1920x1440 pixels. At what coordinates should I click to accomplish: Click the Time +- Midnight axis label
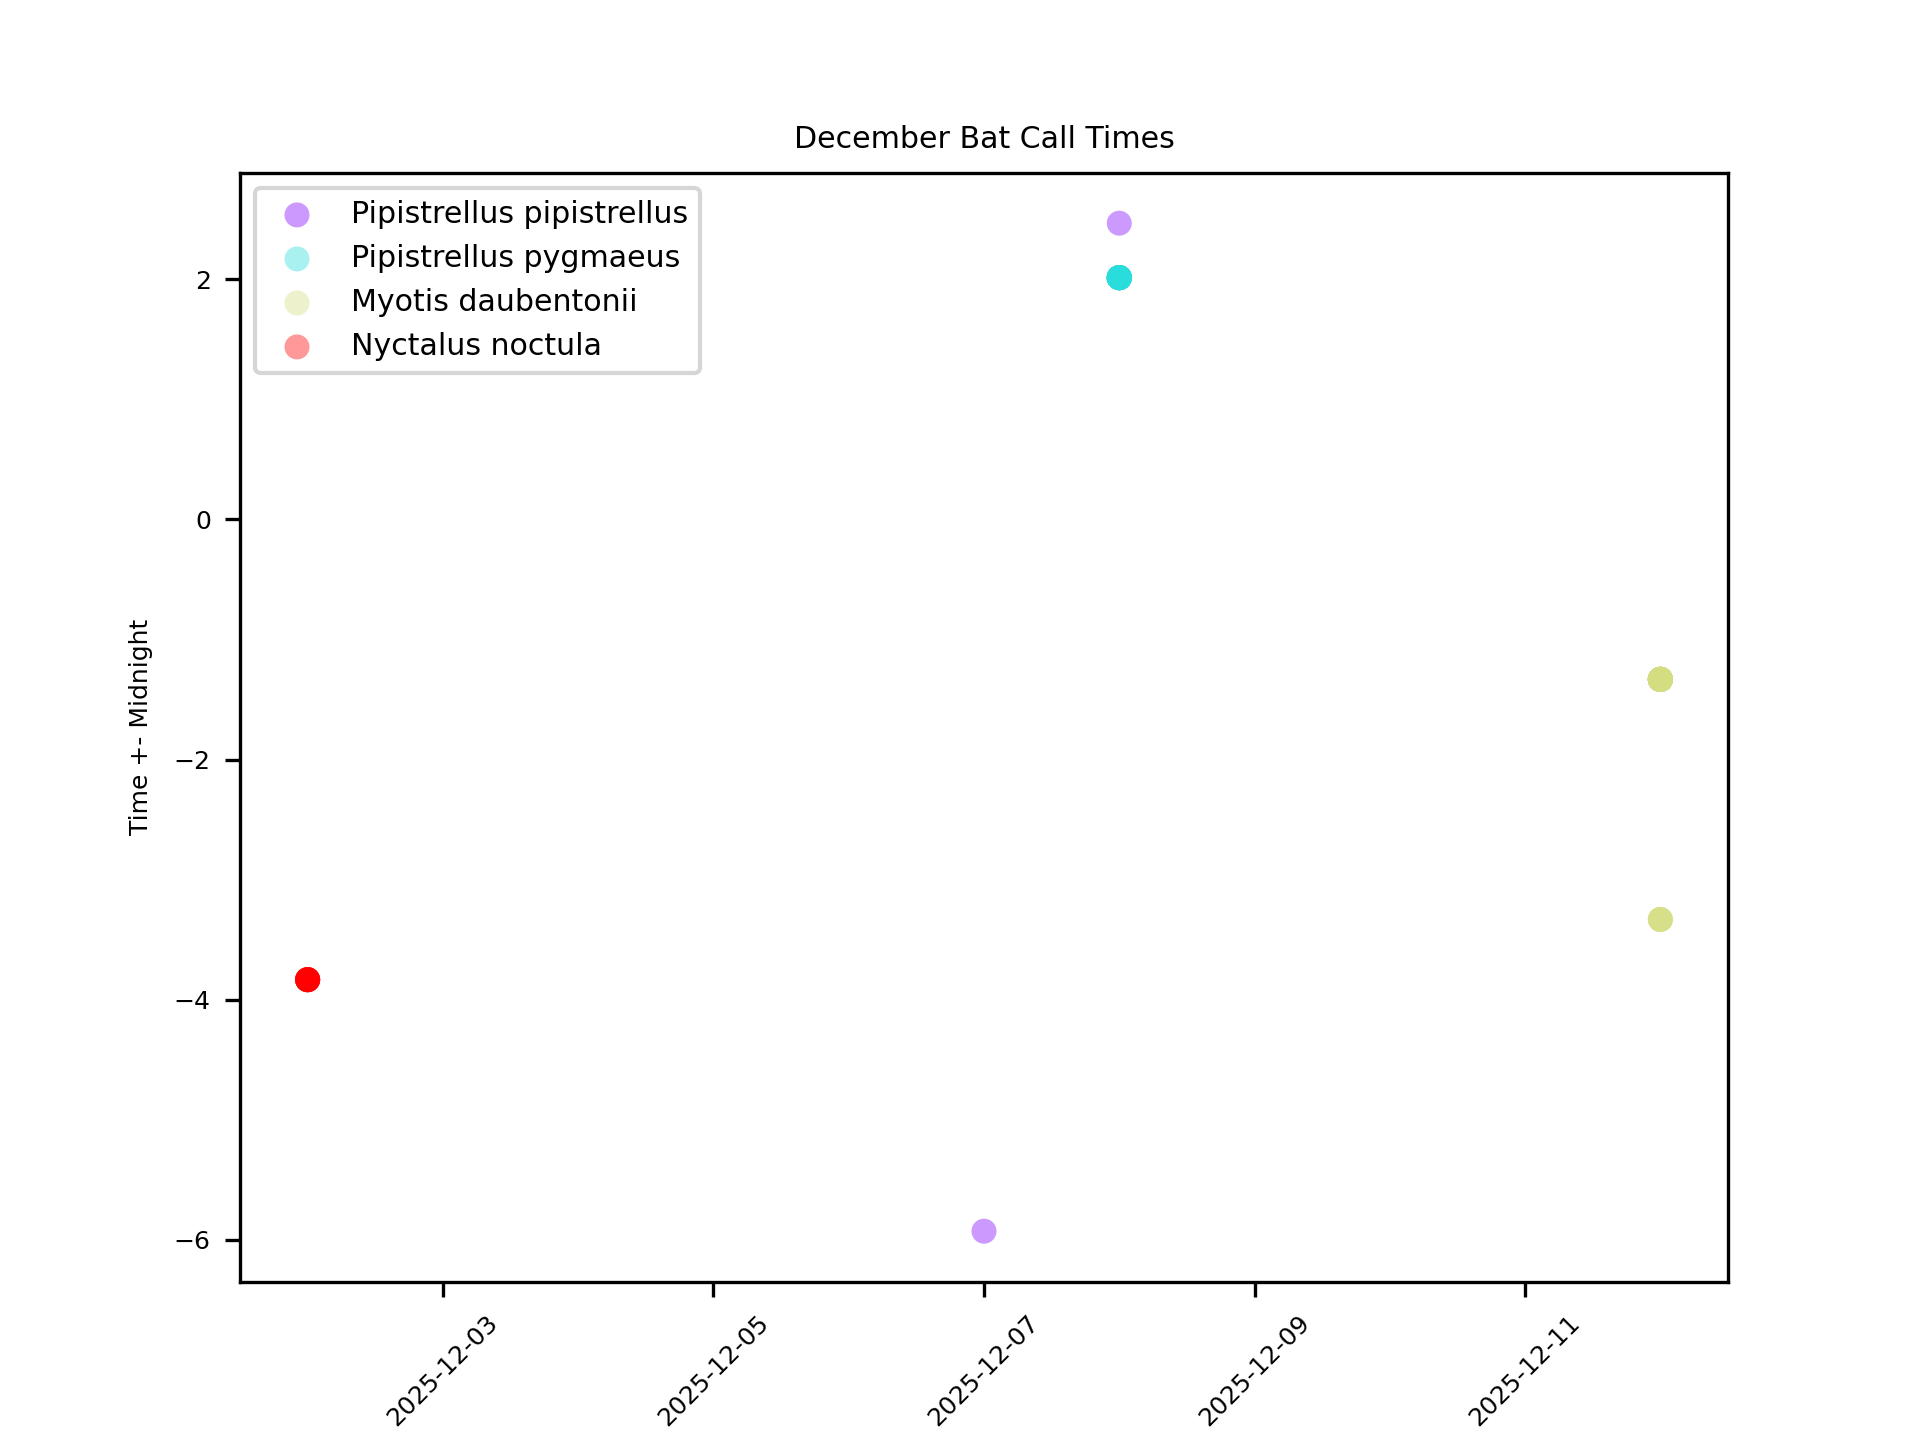click(x=139, y=727)
